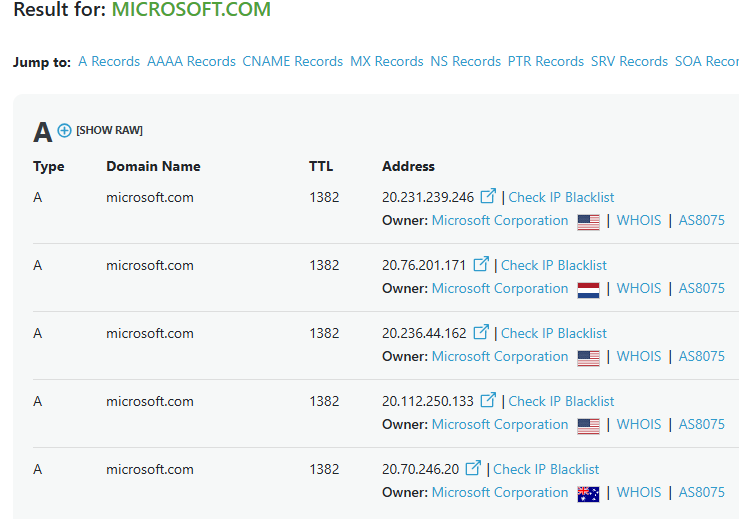This screenshot has height=519, width=739.
Task: Click the Australia flag icon
Action: pos(588,494)
